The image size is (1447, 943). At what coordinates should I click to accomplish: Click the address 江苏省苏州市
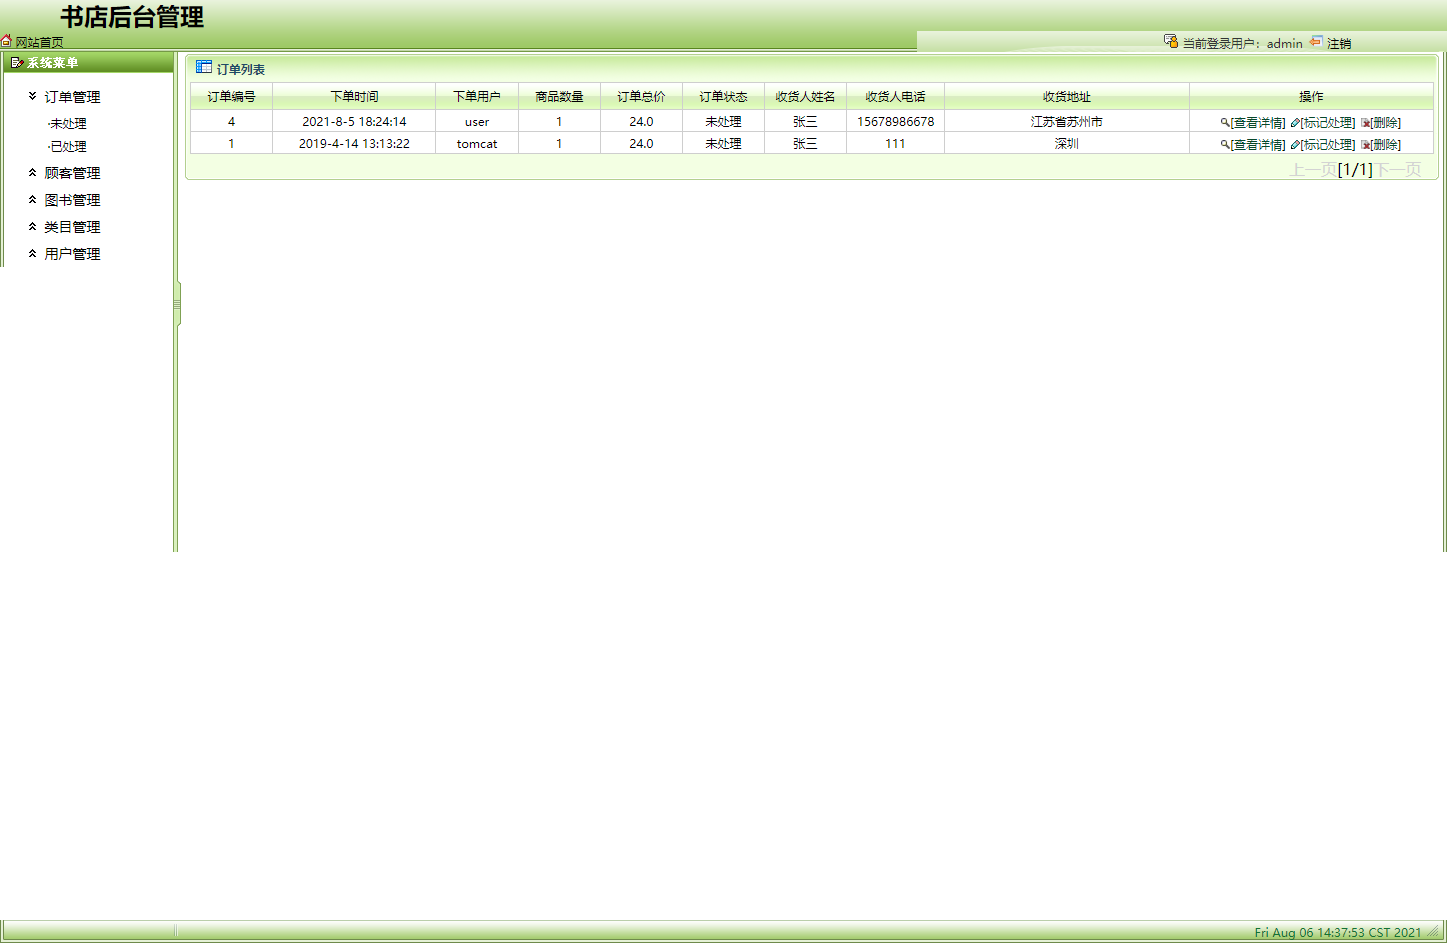pos(1067,122)
